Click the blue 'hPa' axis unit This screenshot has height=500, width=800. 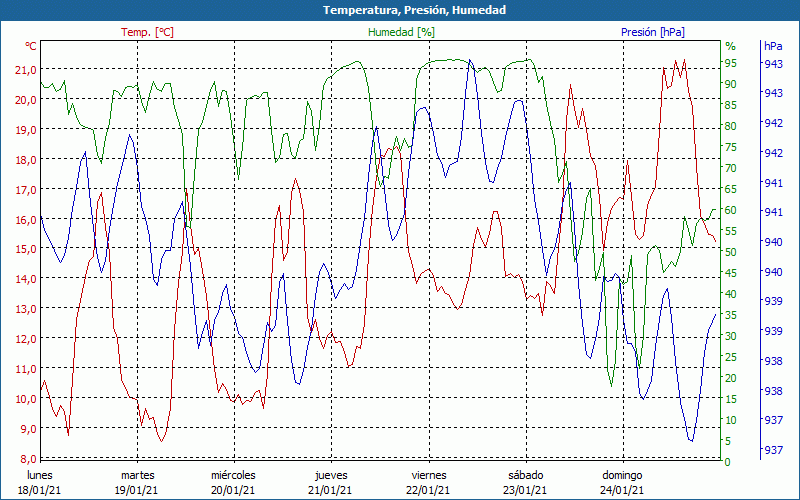(x=773, y=46)
